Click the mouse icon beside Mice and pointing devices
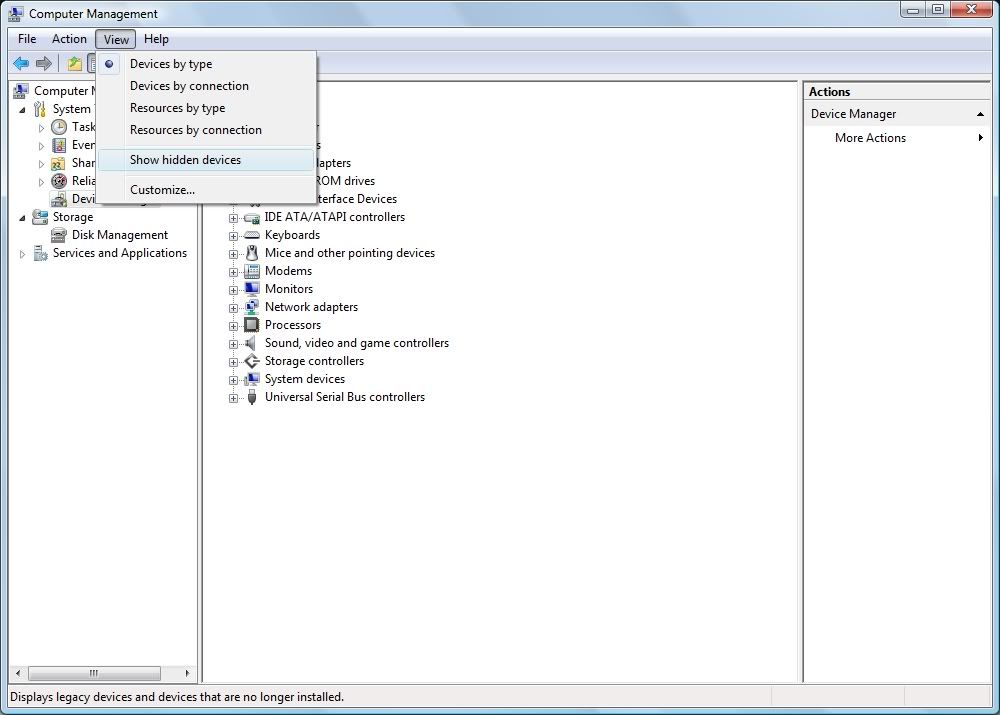This screenshot has width=1000, height=715. 252,253
